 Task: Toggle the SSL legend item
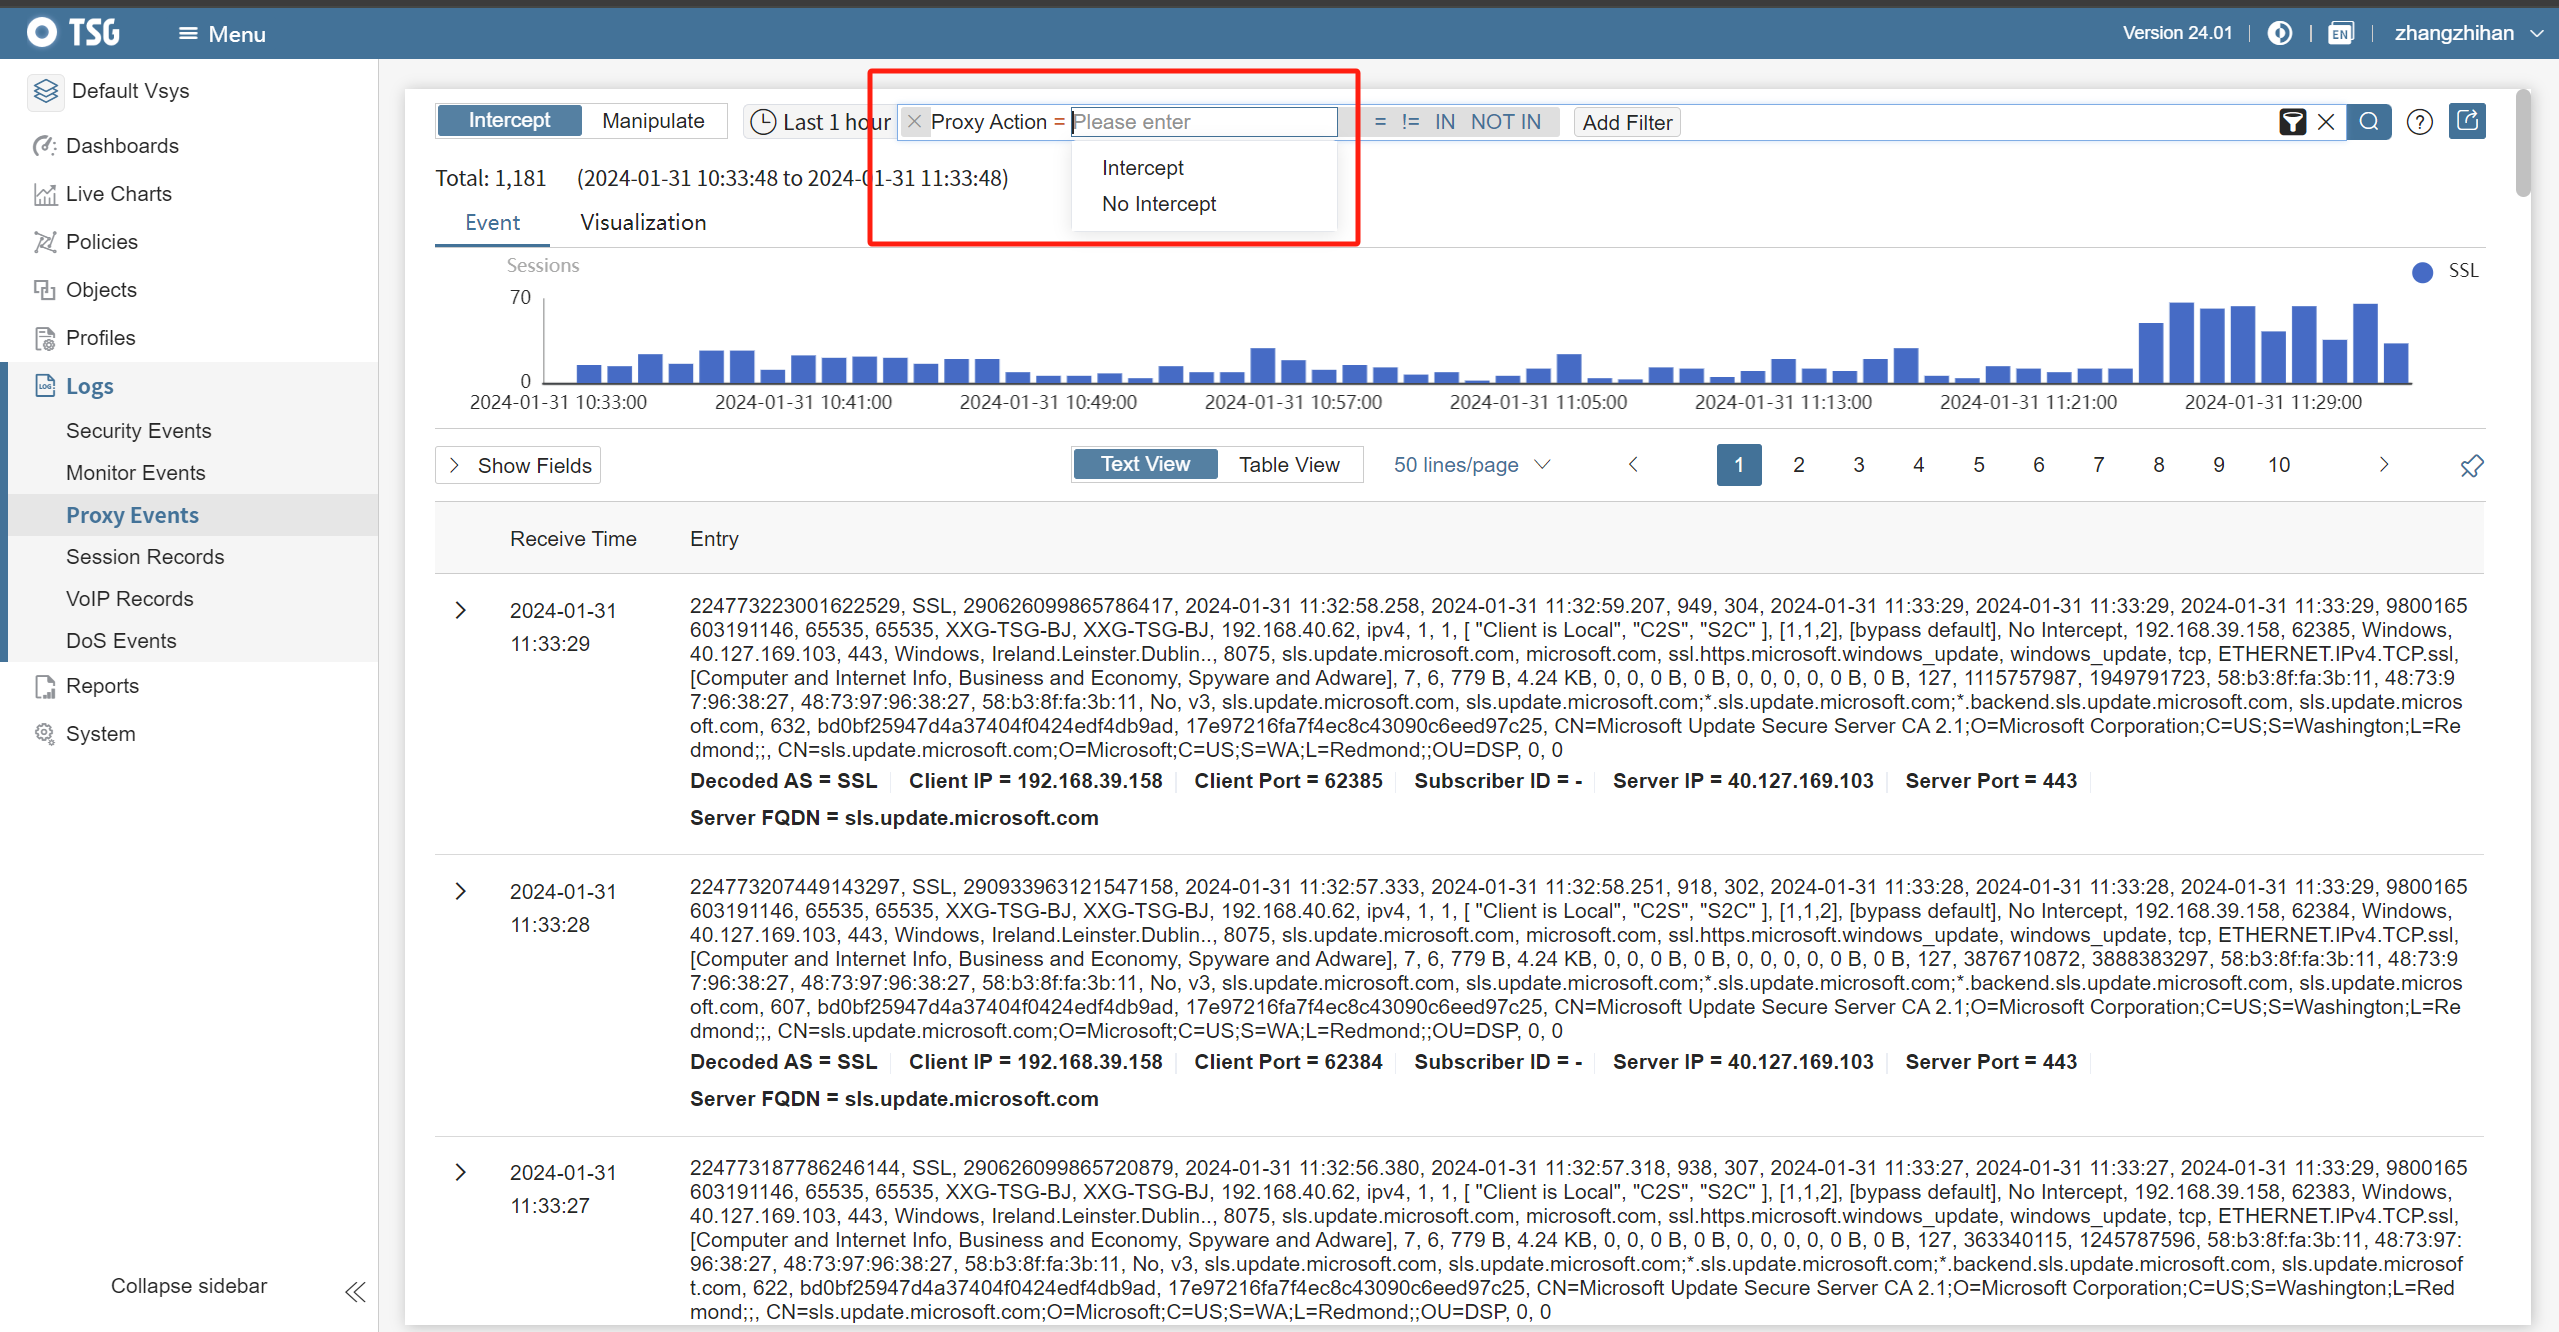[2443, 271]
